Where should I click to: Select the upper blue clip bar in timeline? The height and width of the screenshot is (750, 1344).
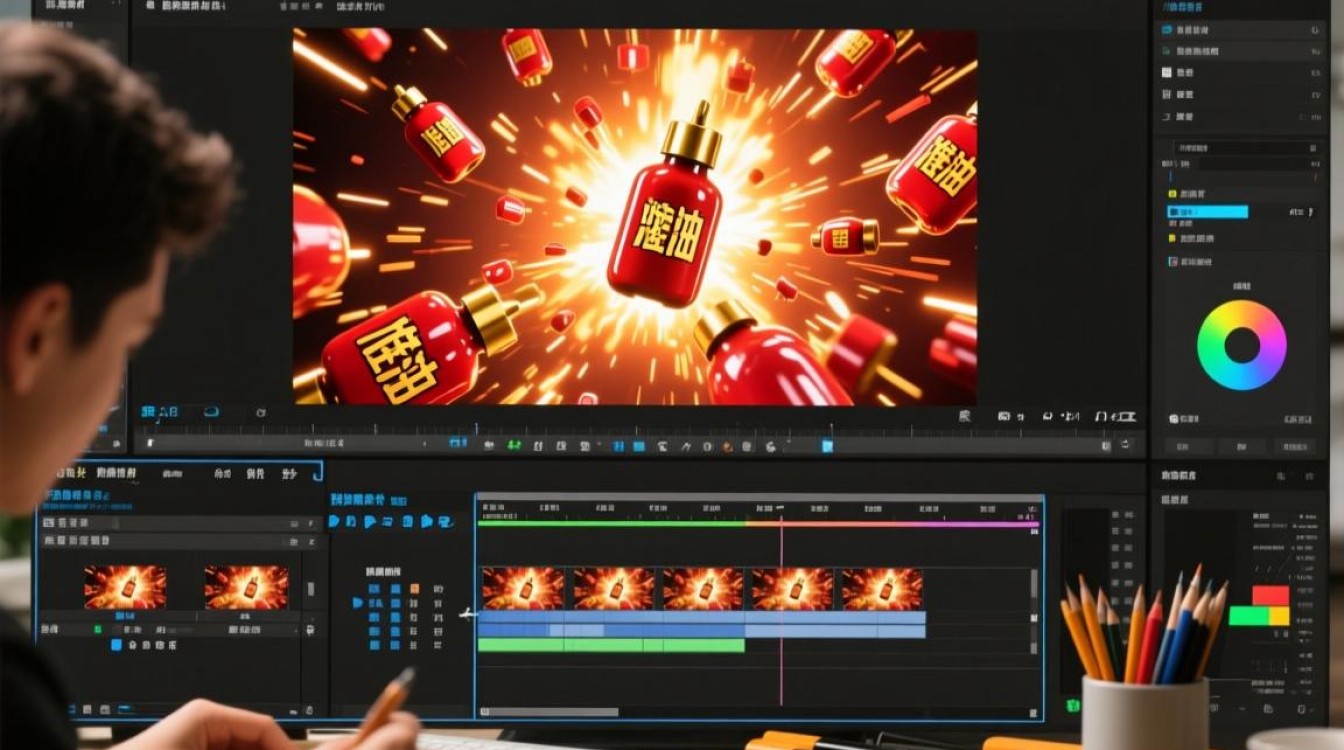[x=701, y=618]
